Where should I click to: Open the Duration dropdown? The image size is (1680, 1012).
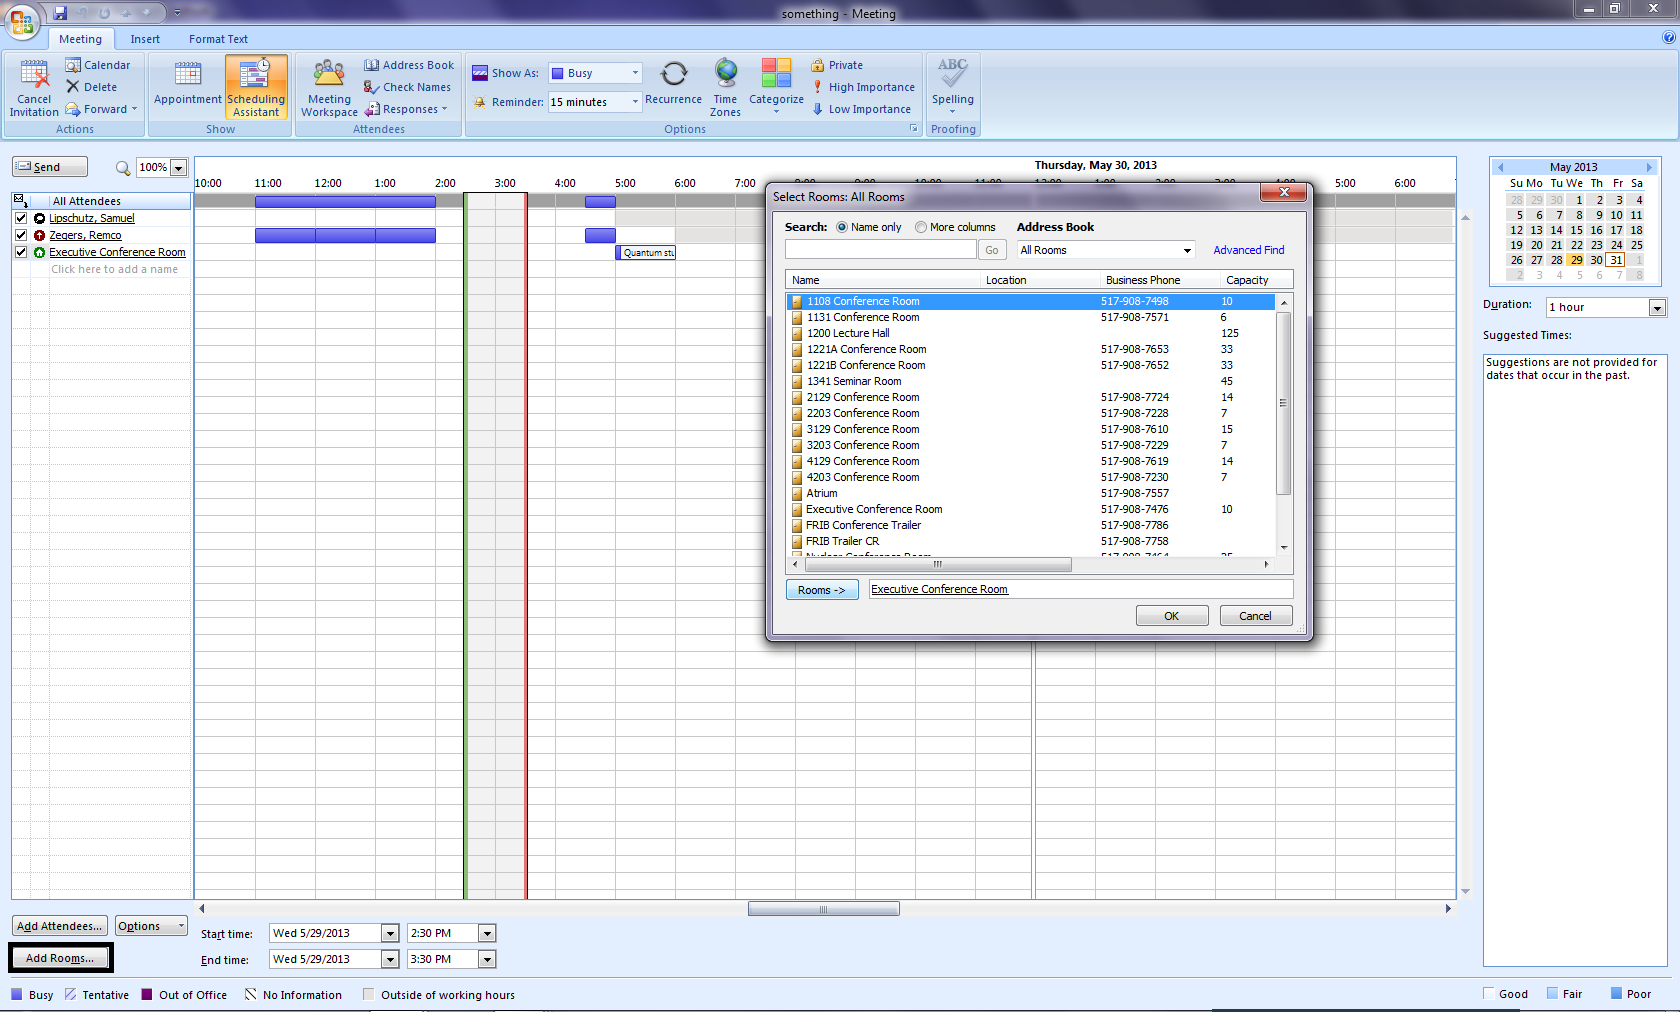tap(1657, 308)
